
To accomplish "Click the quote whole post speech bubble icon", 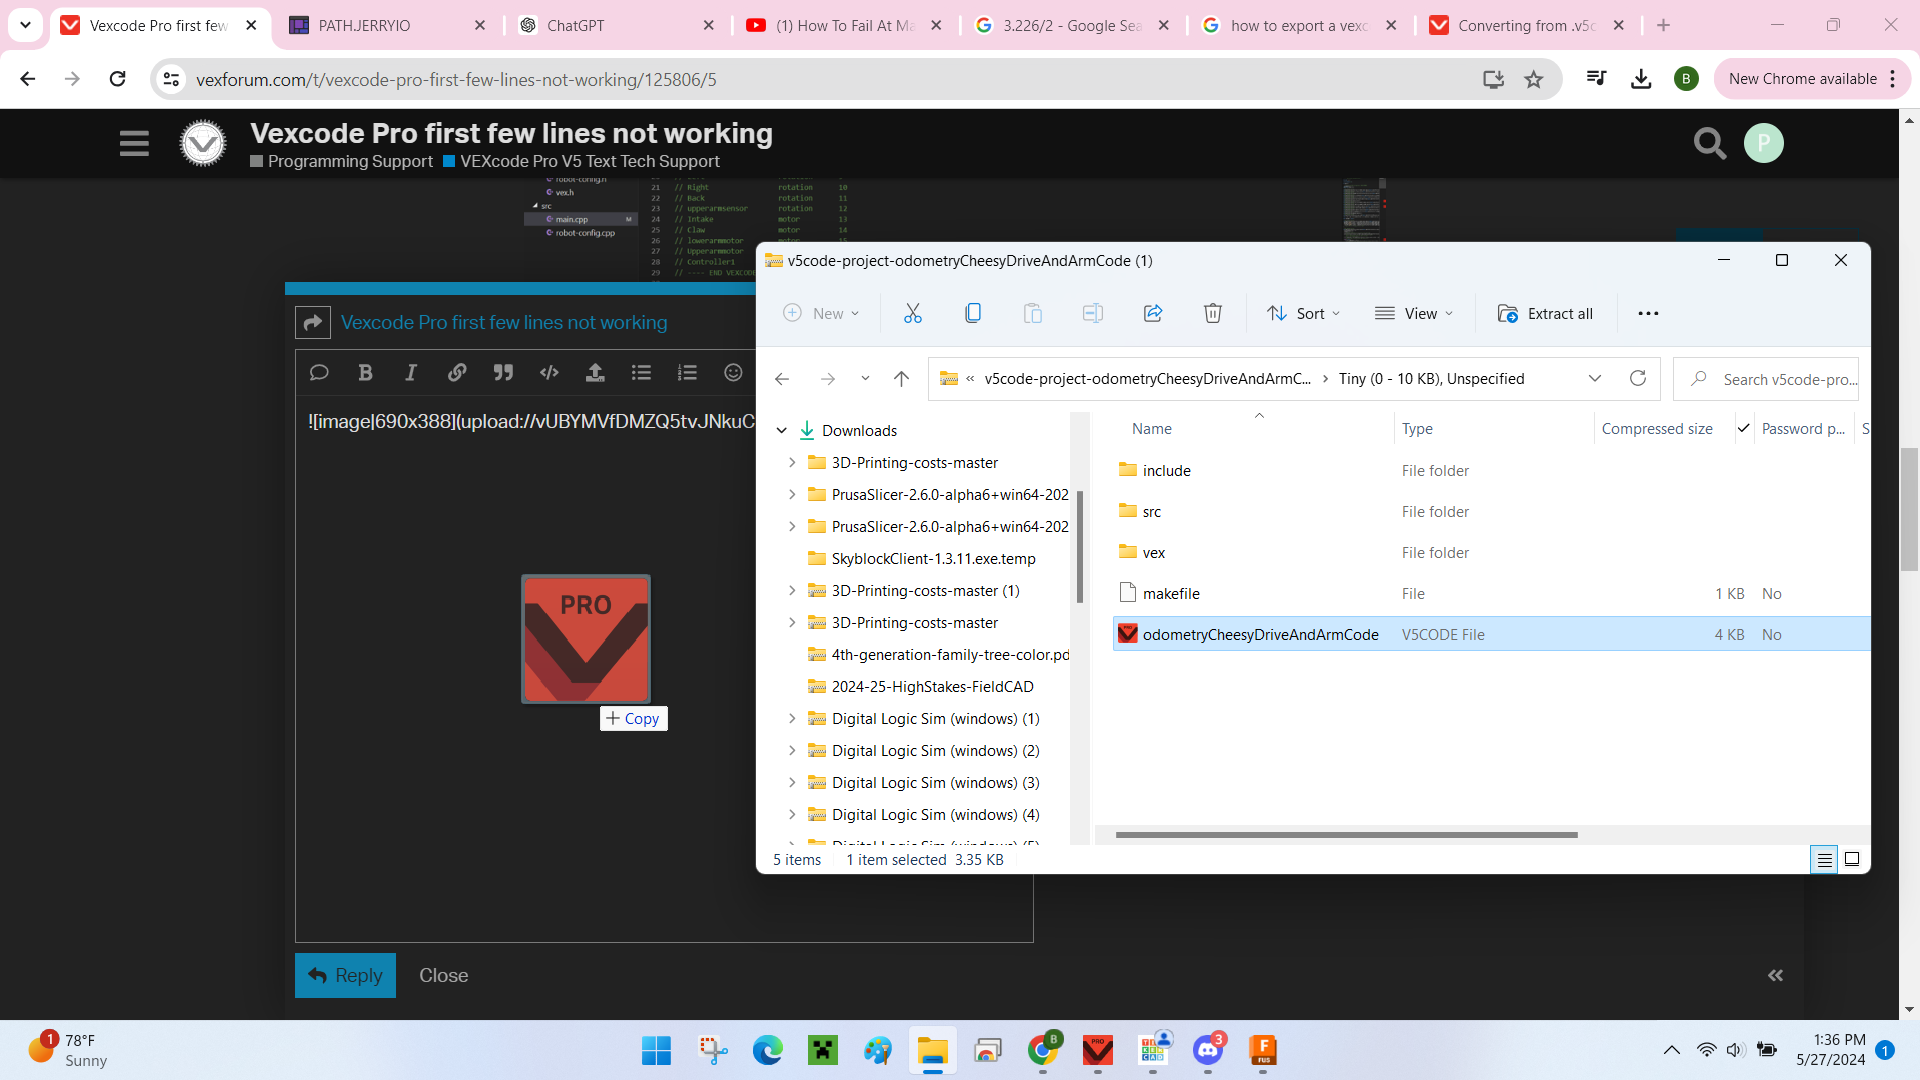I will click(319, 372).
